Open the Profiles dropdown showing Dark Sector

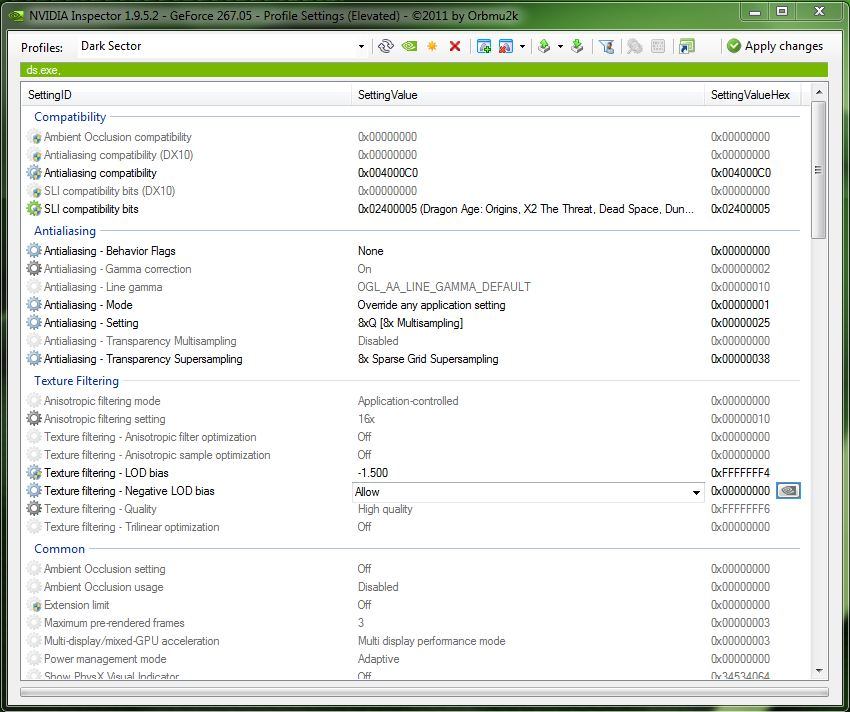(360, 47)
